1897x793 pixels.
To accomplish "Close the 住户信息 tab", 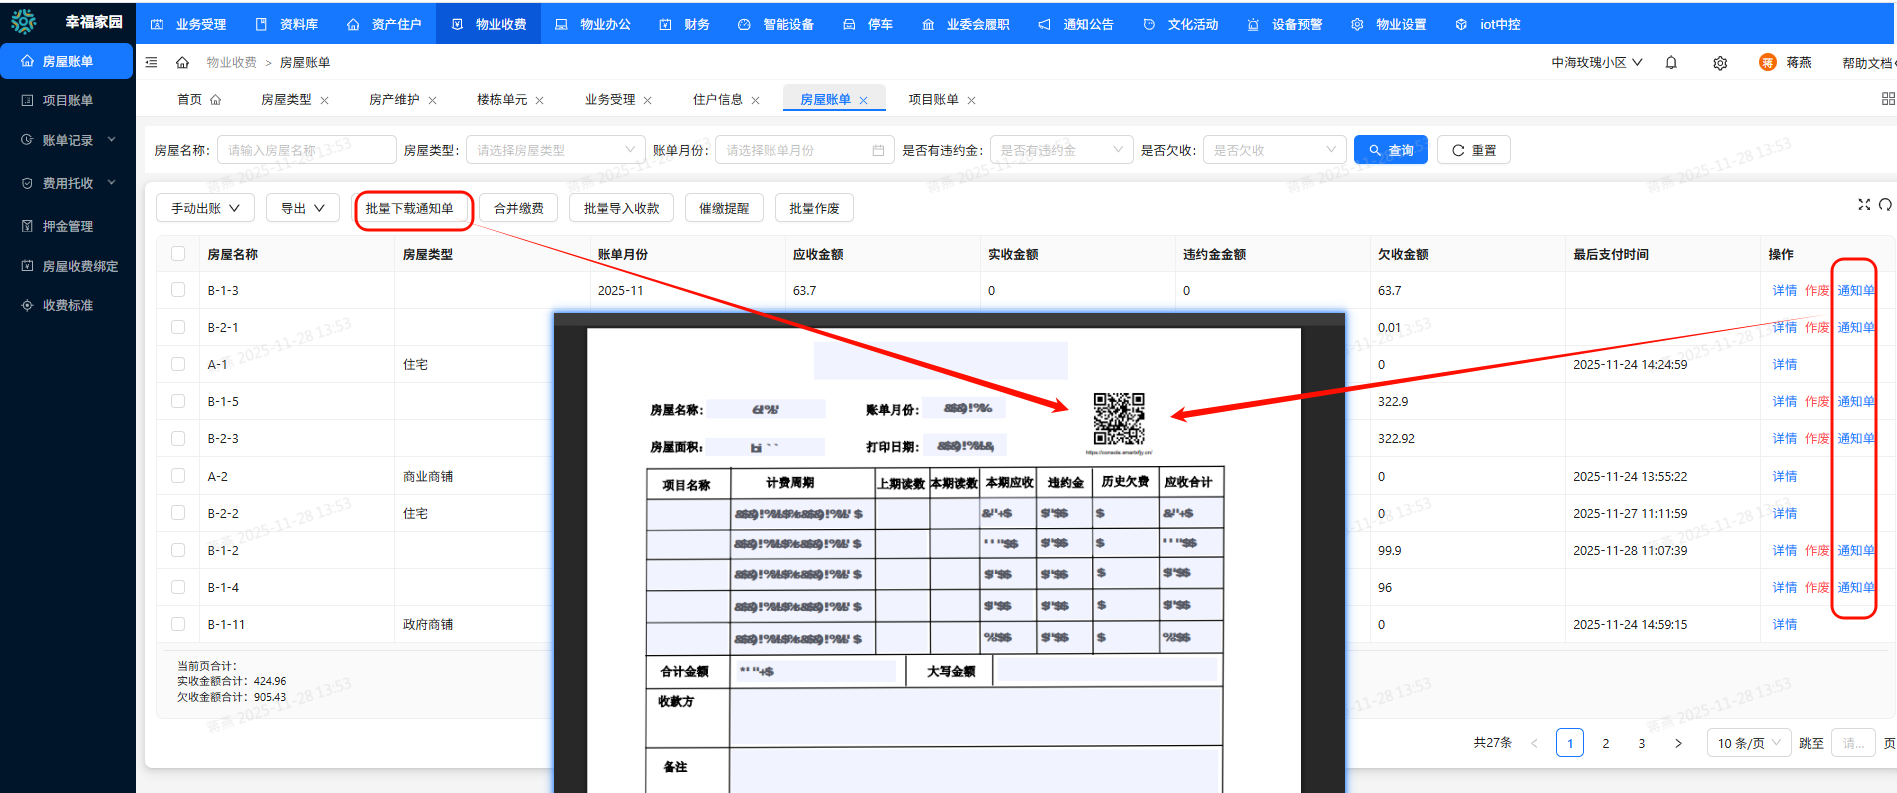I will tap(756, 100).
